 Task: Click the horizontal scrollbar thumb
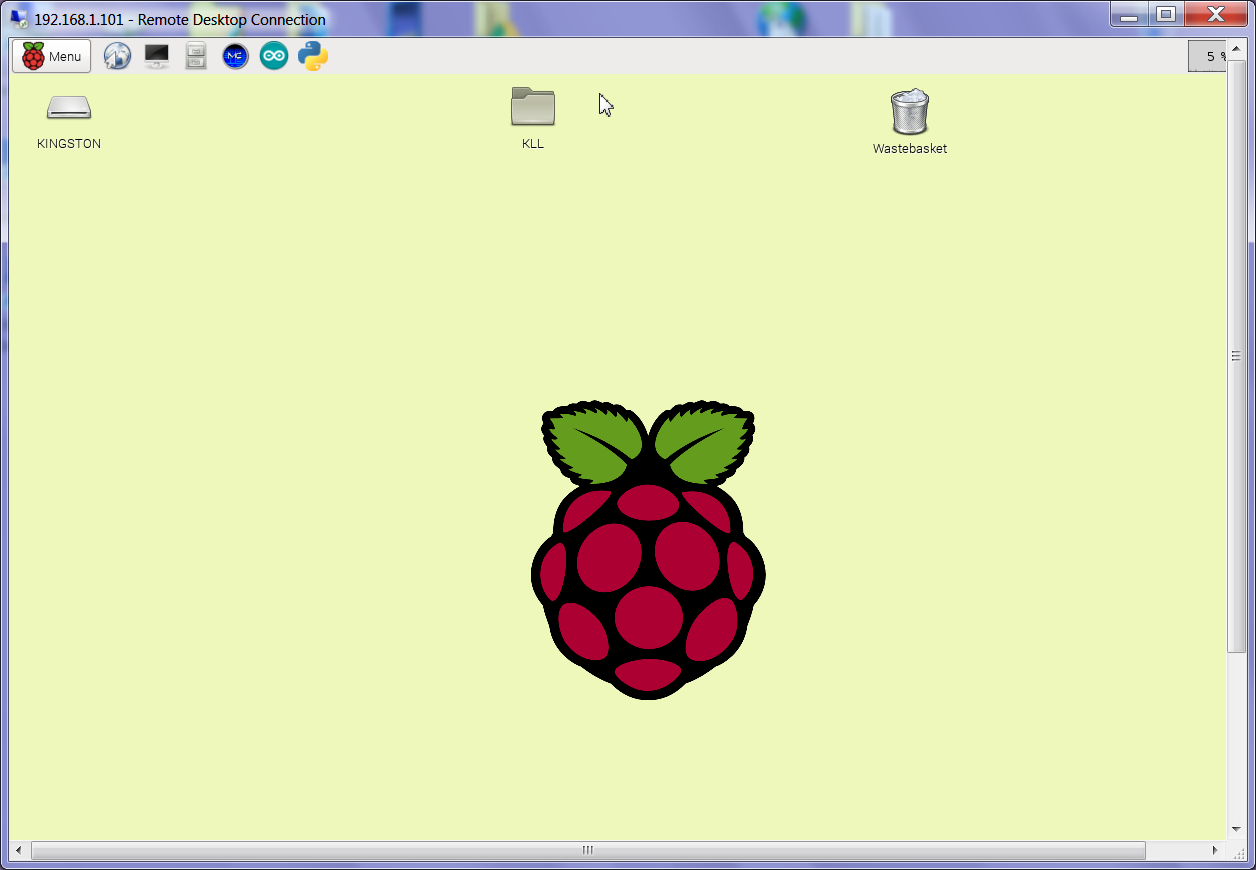coord(588,850)
